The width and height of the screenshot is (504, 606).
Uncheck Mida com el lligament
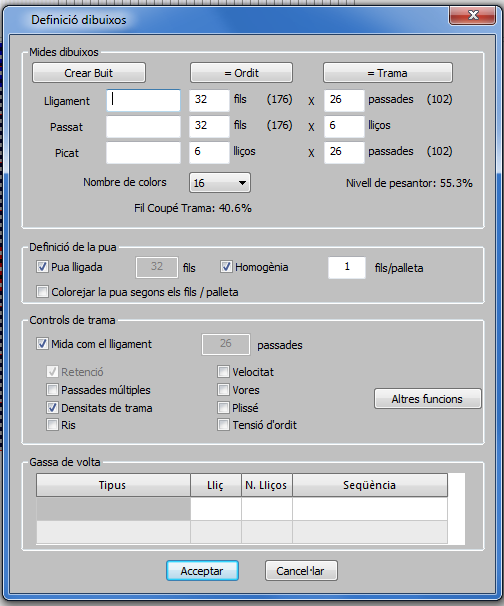point(42,344)
